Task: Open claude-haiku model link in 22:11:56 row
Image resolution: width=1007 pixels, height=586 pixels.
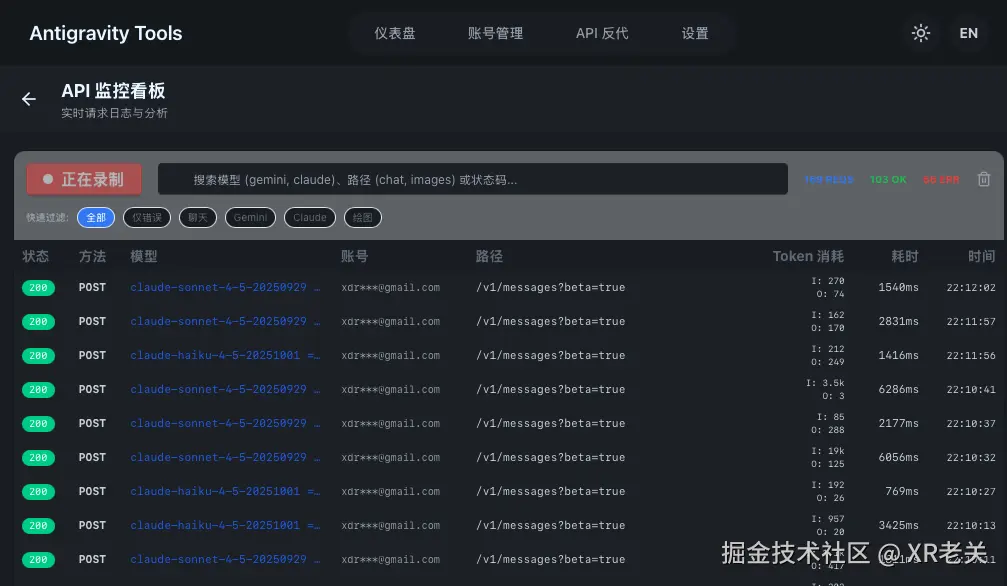Action: [x=225, y=355]
